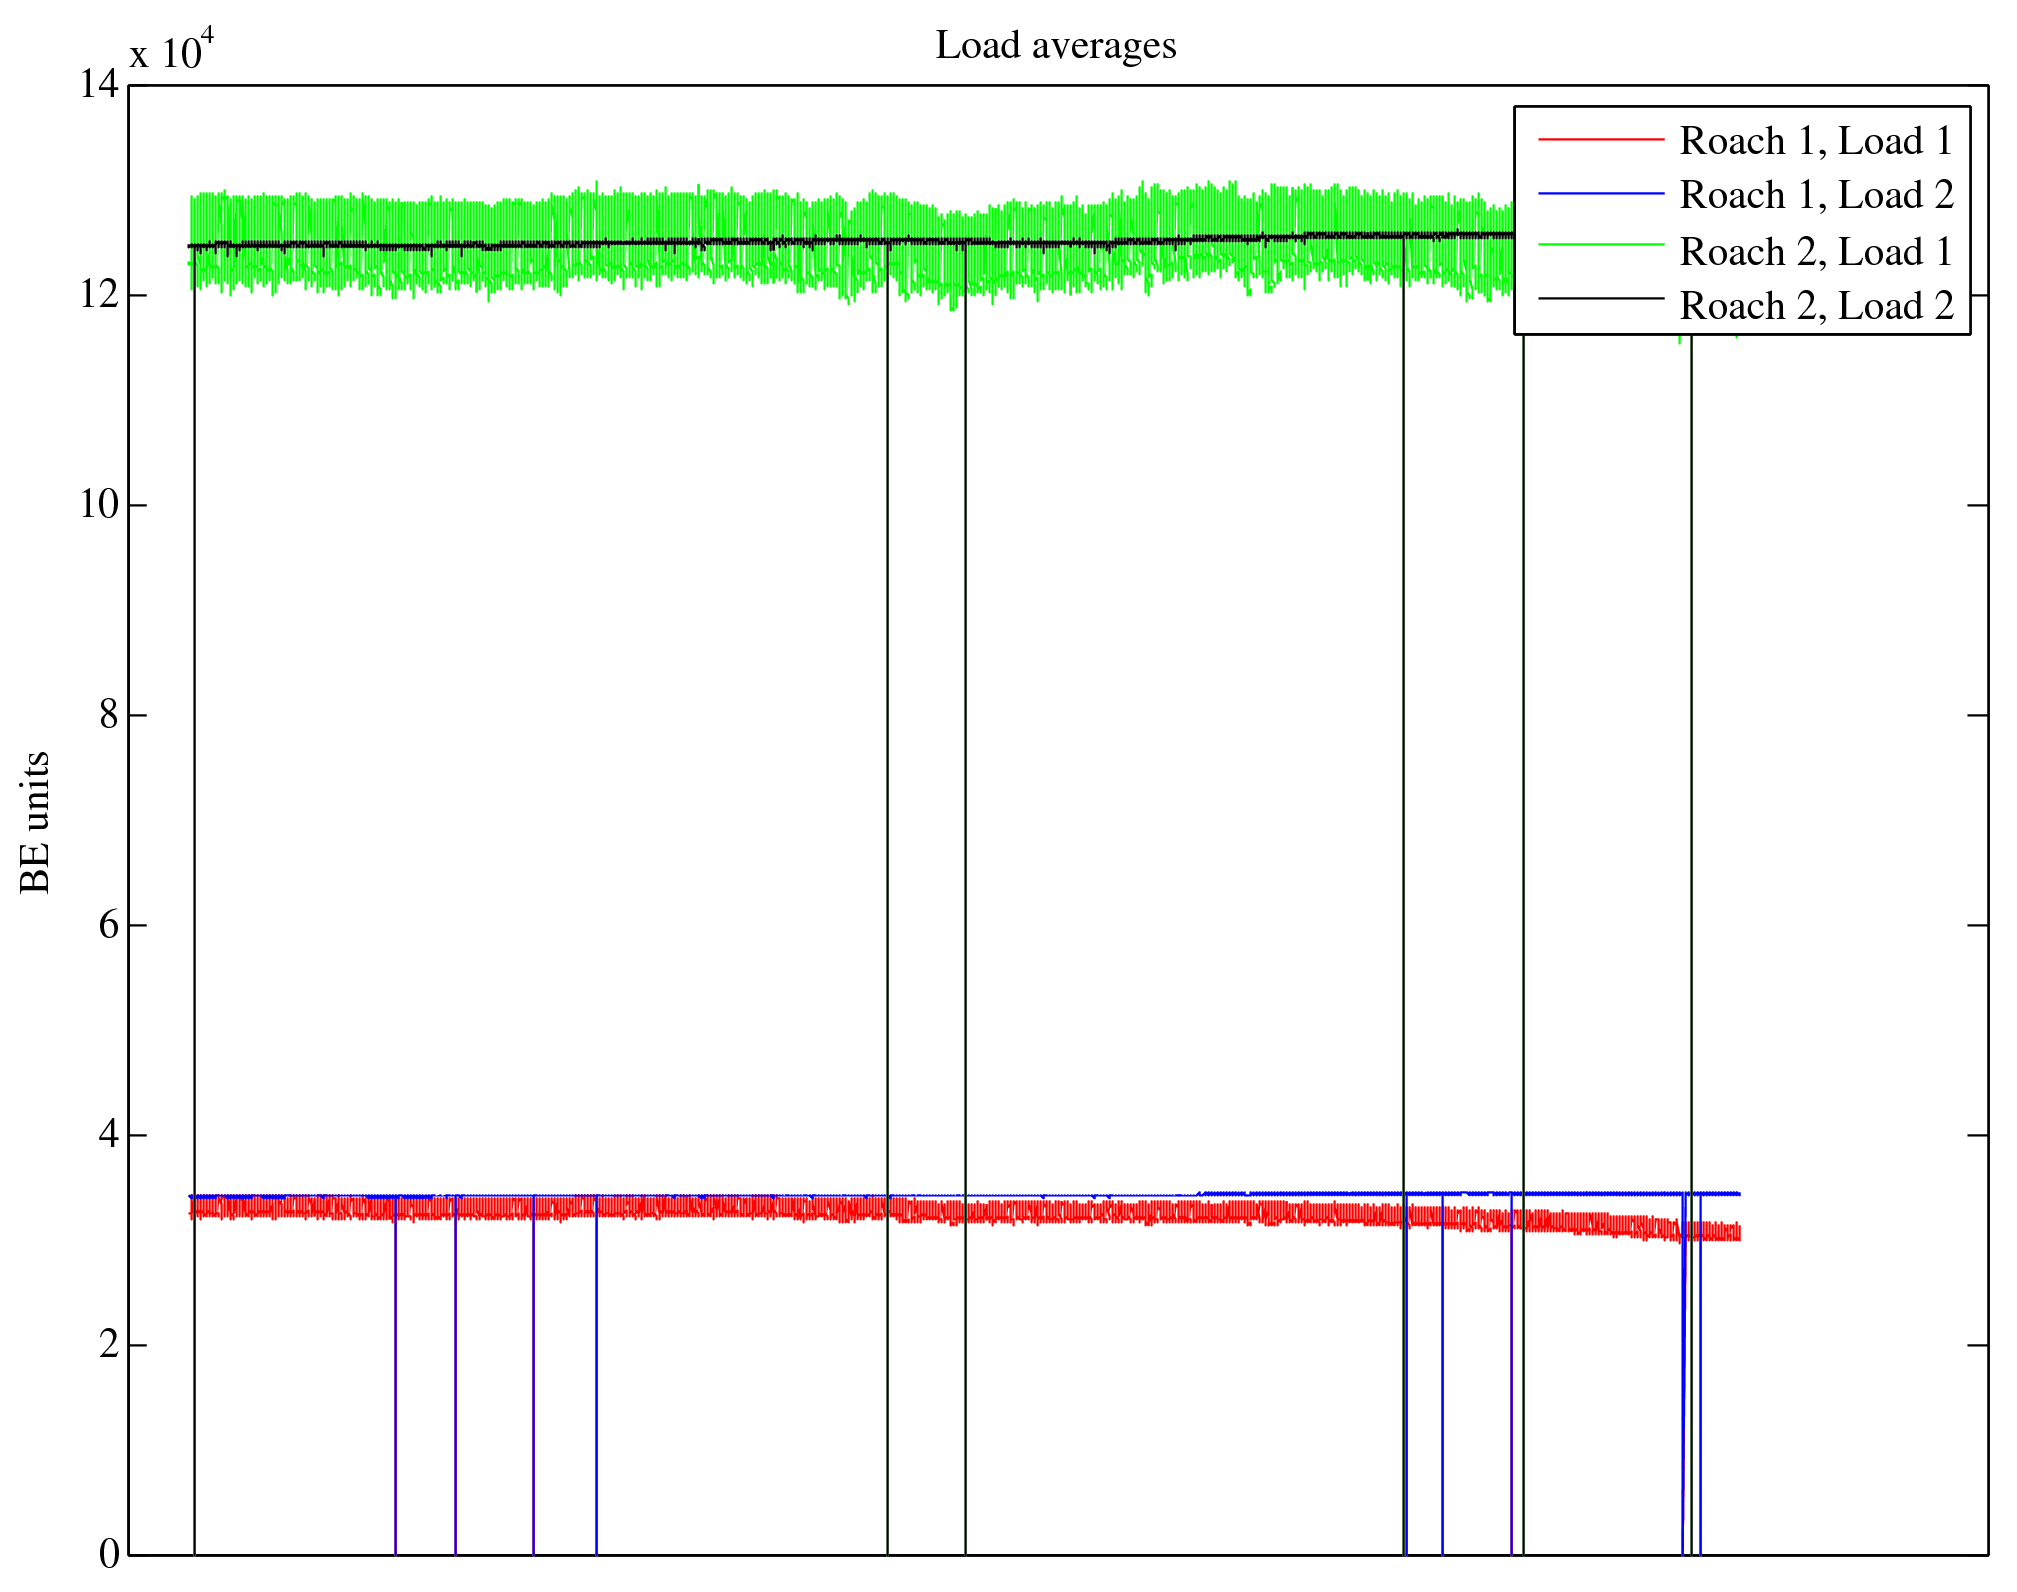Click the 'x 10^4' axis exponent label
2017x1592 pixels.
[x=171, y=50]
